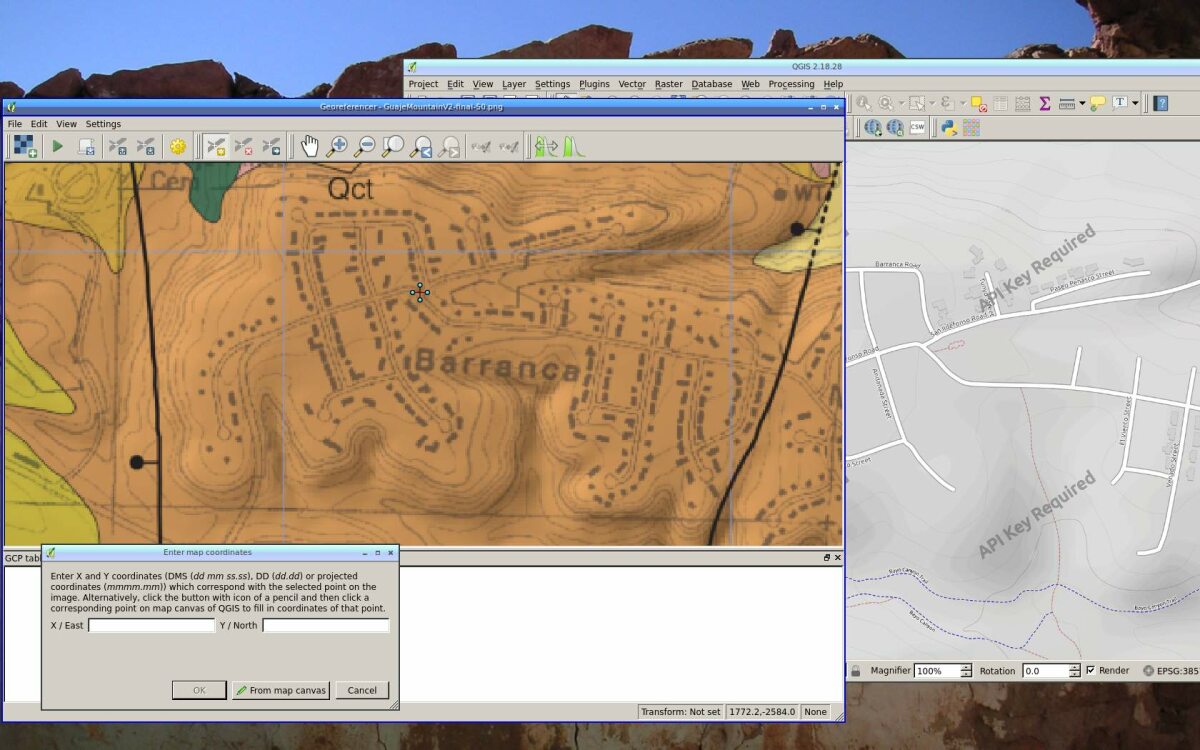Viewport: 1200px width, 750px height.
Task: Select the Add Point tool
Action: (x=216, y=147)
